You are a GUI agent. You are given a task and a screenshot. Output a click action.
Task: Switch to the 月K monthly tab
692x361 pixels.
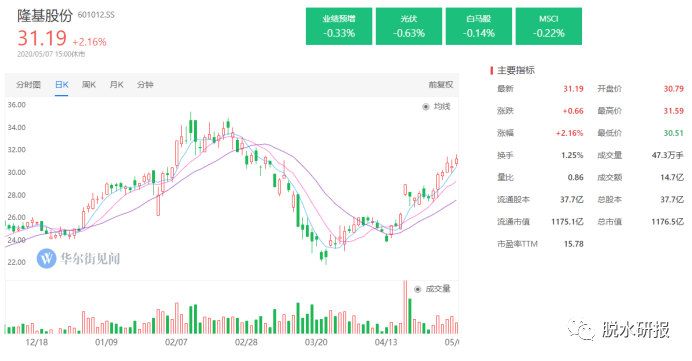pyautogui.click(x=116, y=84)
